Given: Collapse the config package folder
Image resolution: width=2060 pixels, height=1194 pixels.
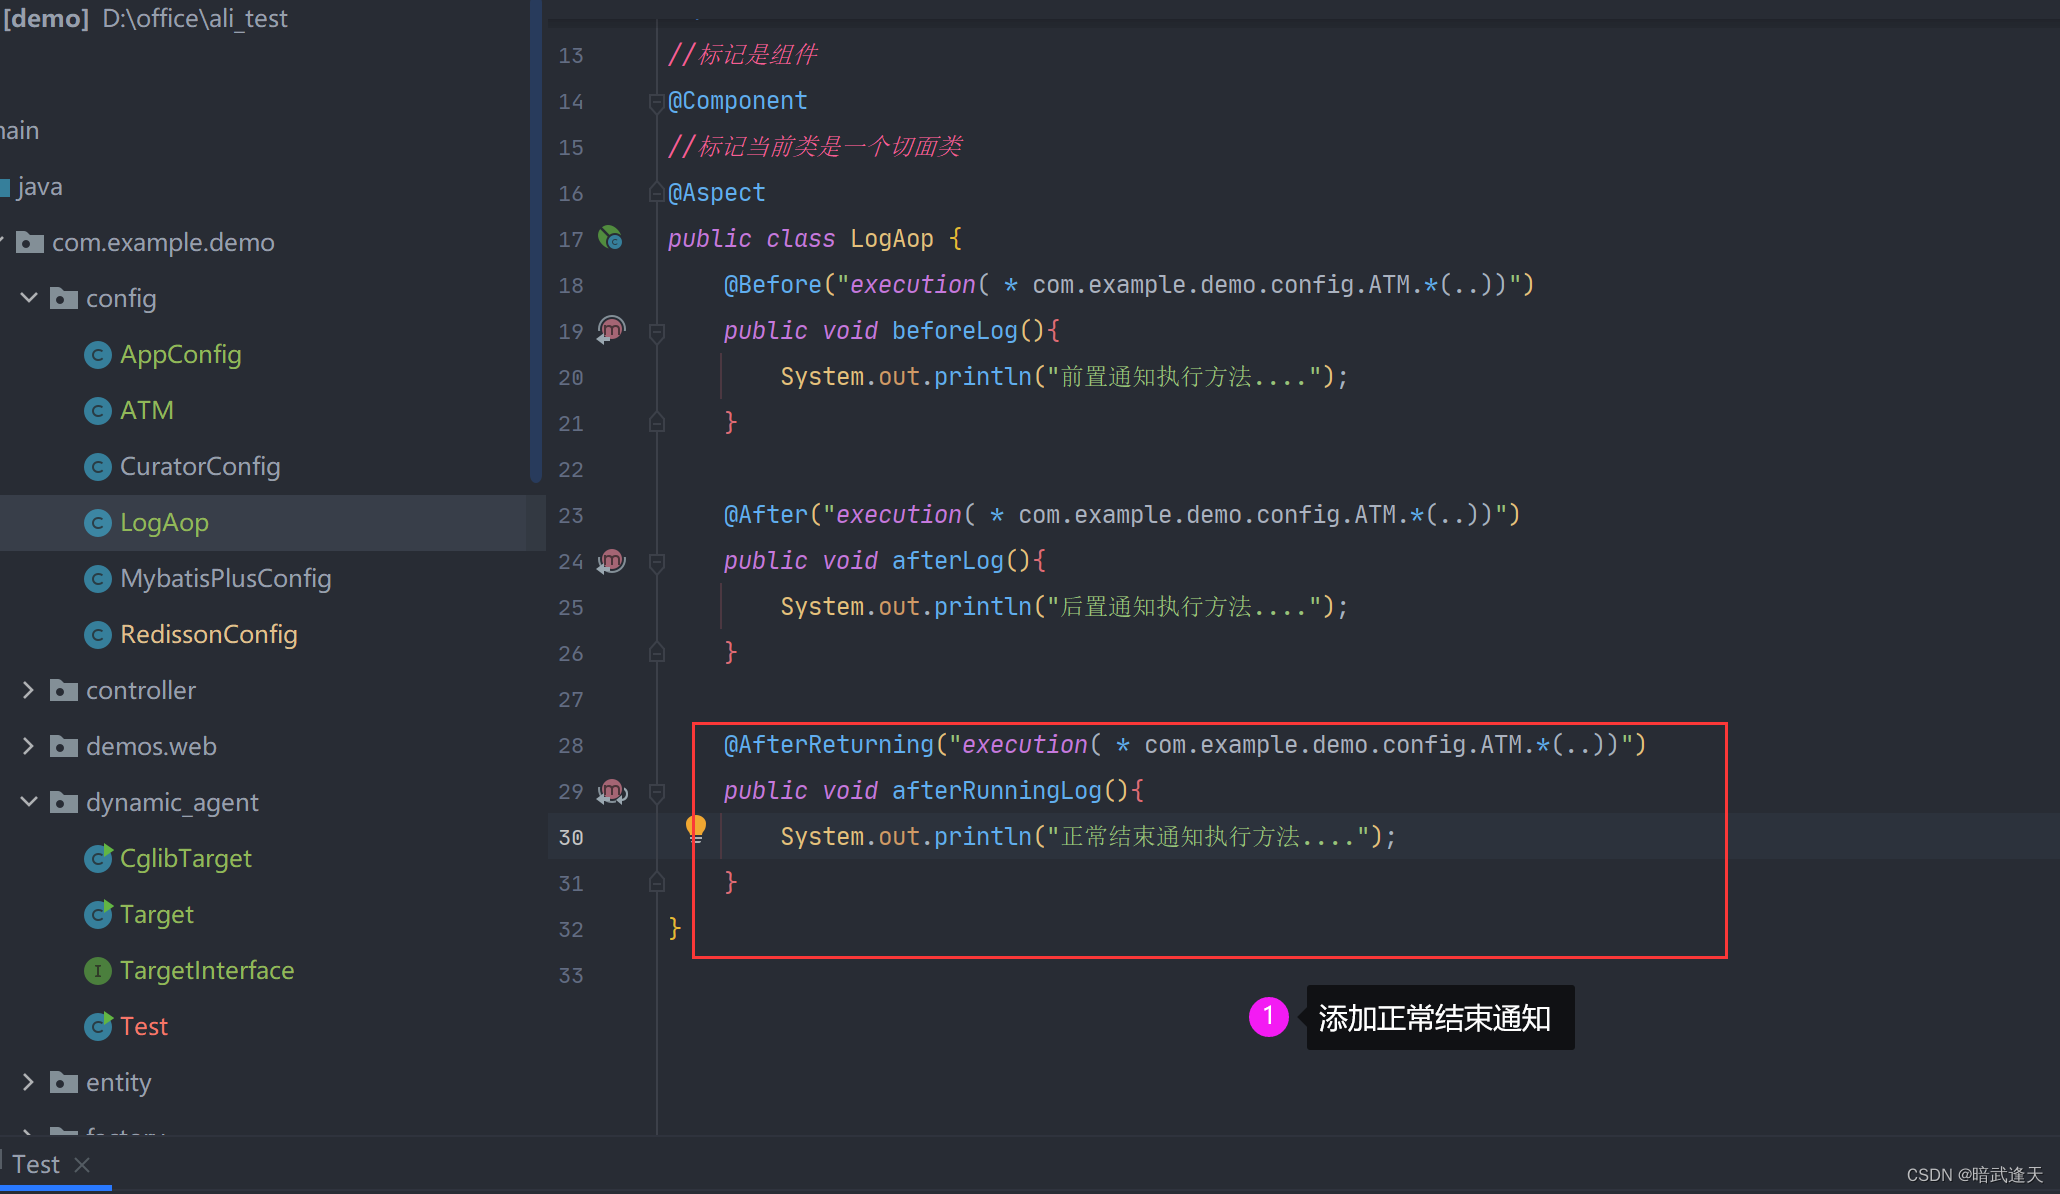Looking at the screenshot, I should [29, 298].
